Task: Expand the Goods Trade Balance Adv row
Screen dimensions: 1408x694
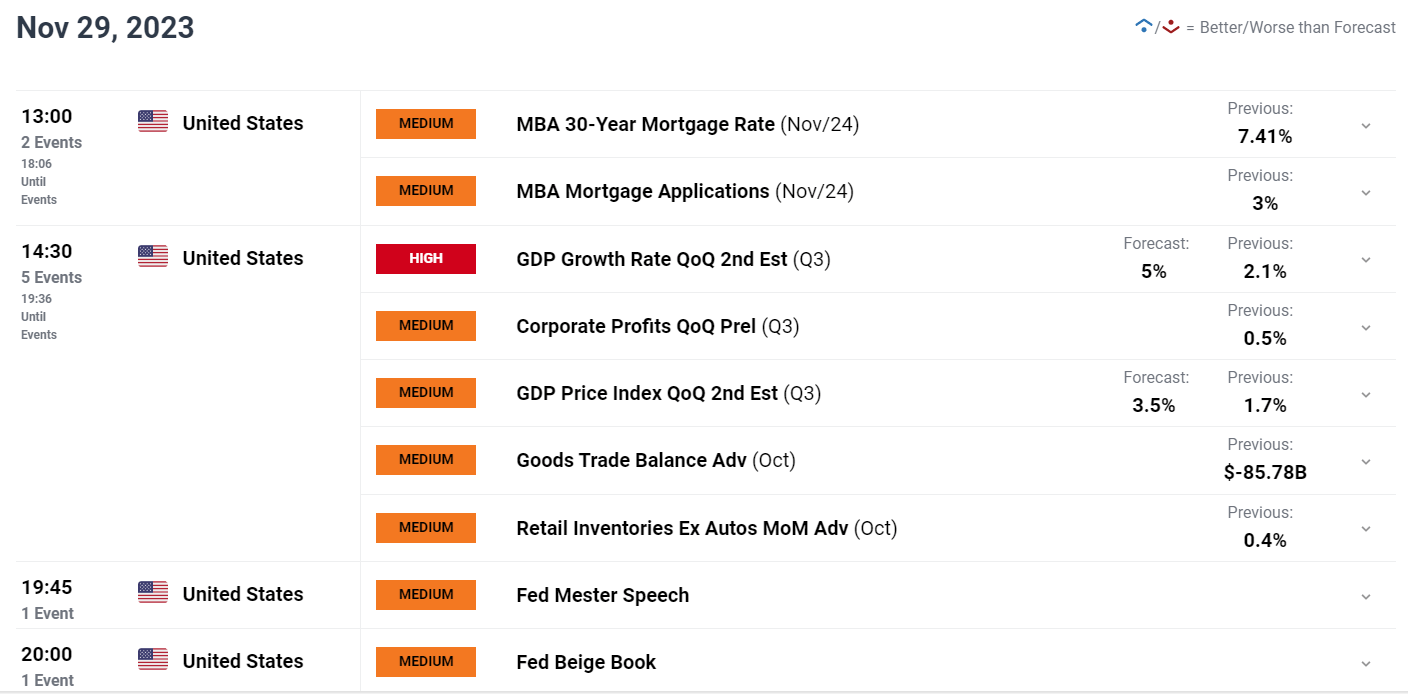Action: click(1366, 461)
